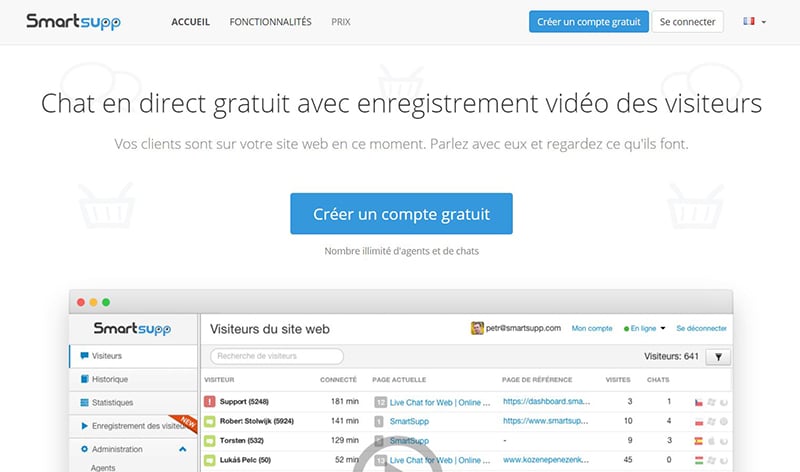Click the green chat icon for Robert Stolwijk
The image size is (800, 472).
click(x=209, y=421)
